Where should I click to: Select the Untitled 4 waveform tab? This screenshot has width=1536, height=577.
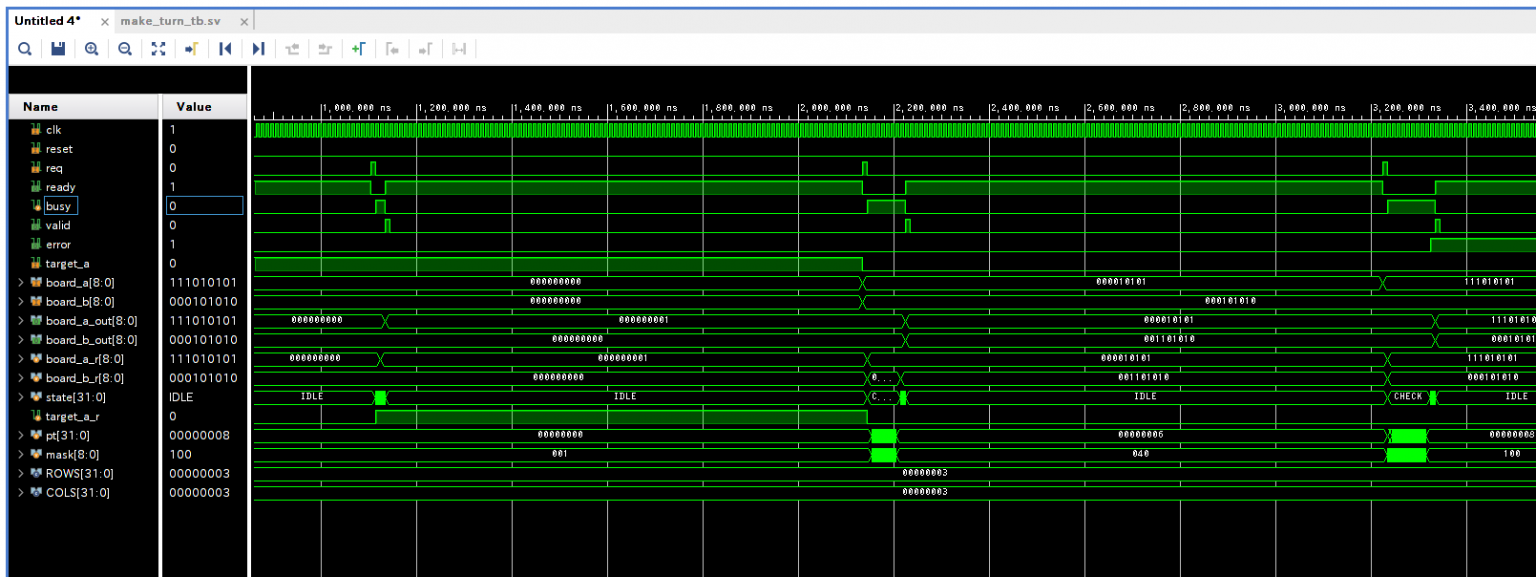coord(47,21)
